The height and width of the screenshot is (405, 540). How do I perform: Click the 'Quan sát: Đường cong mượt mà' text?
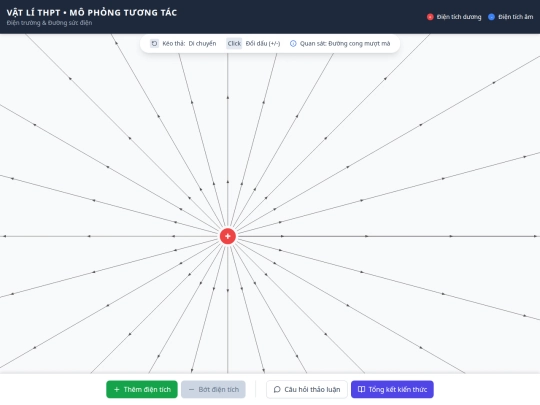(345, 43)
